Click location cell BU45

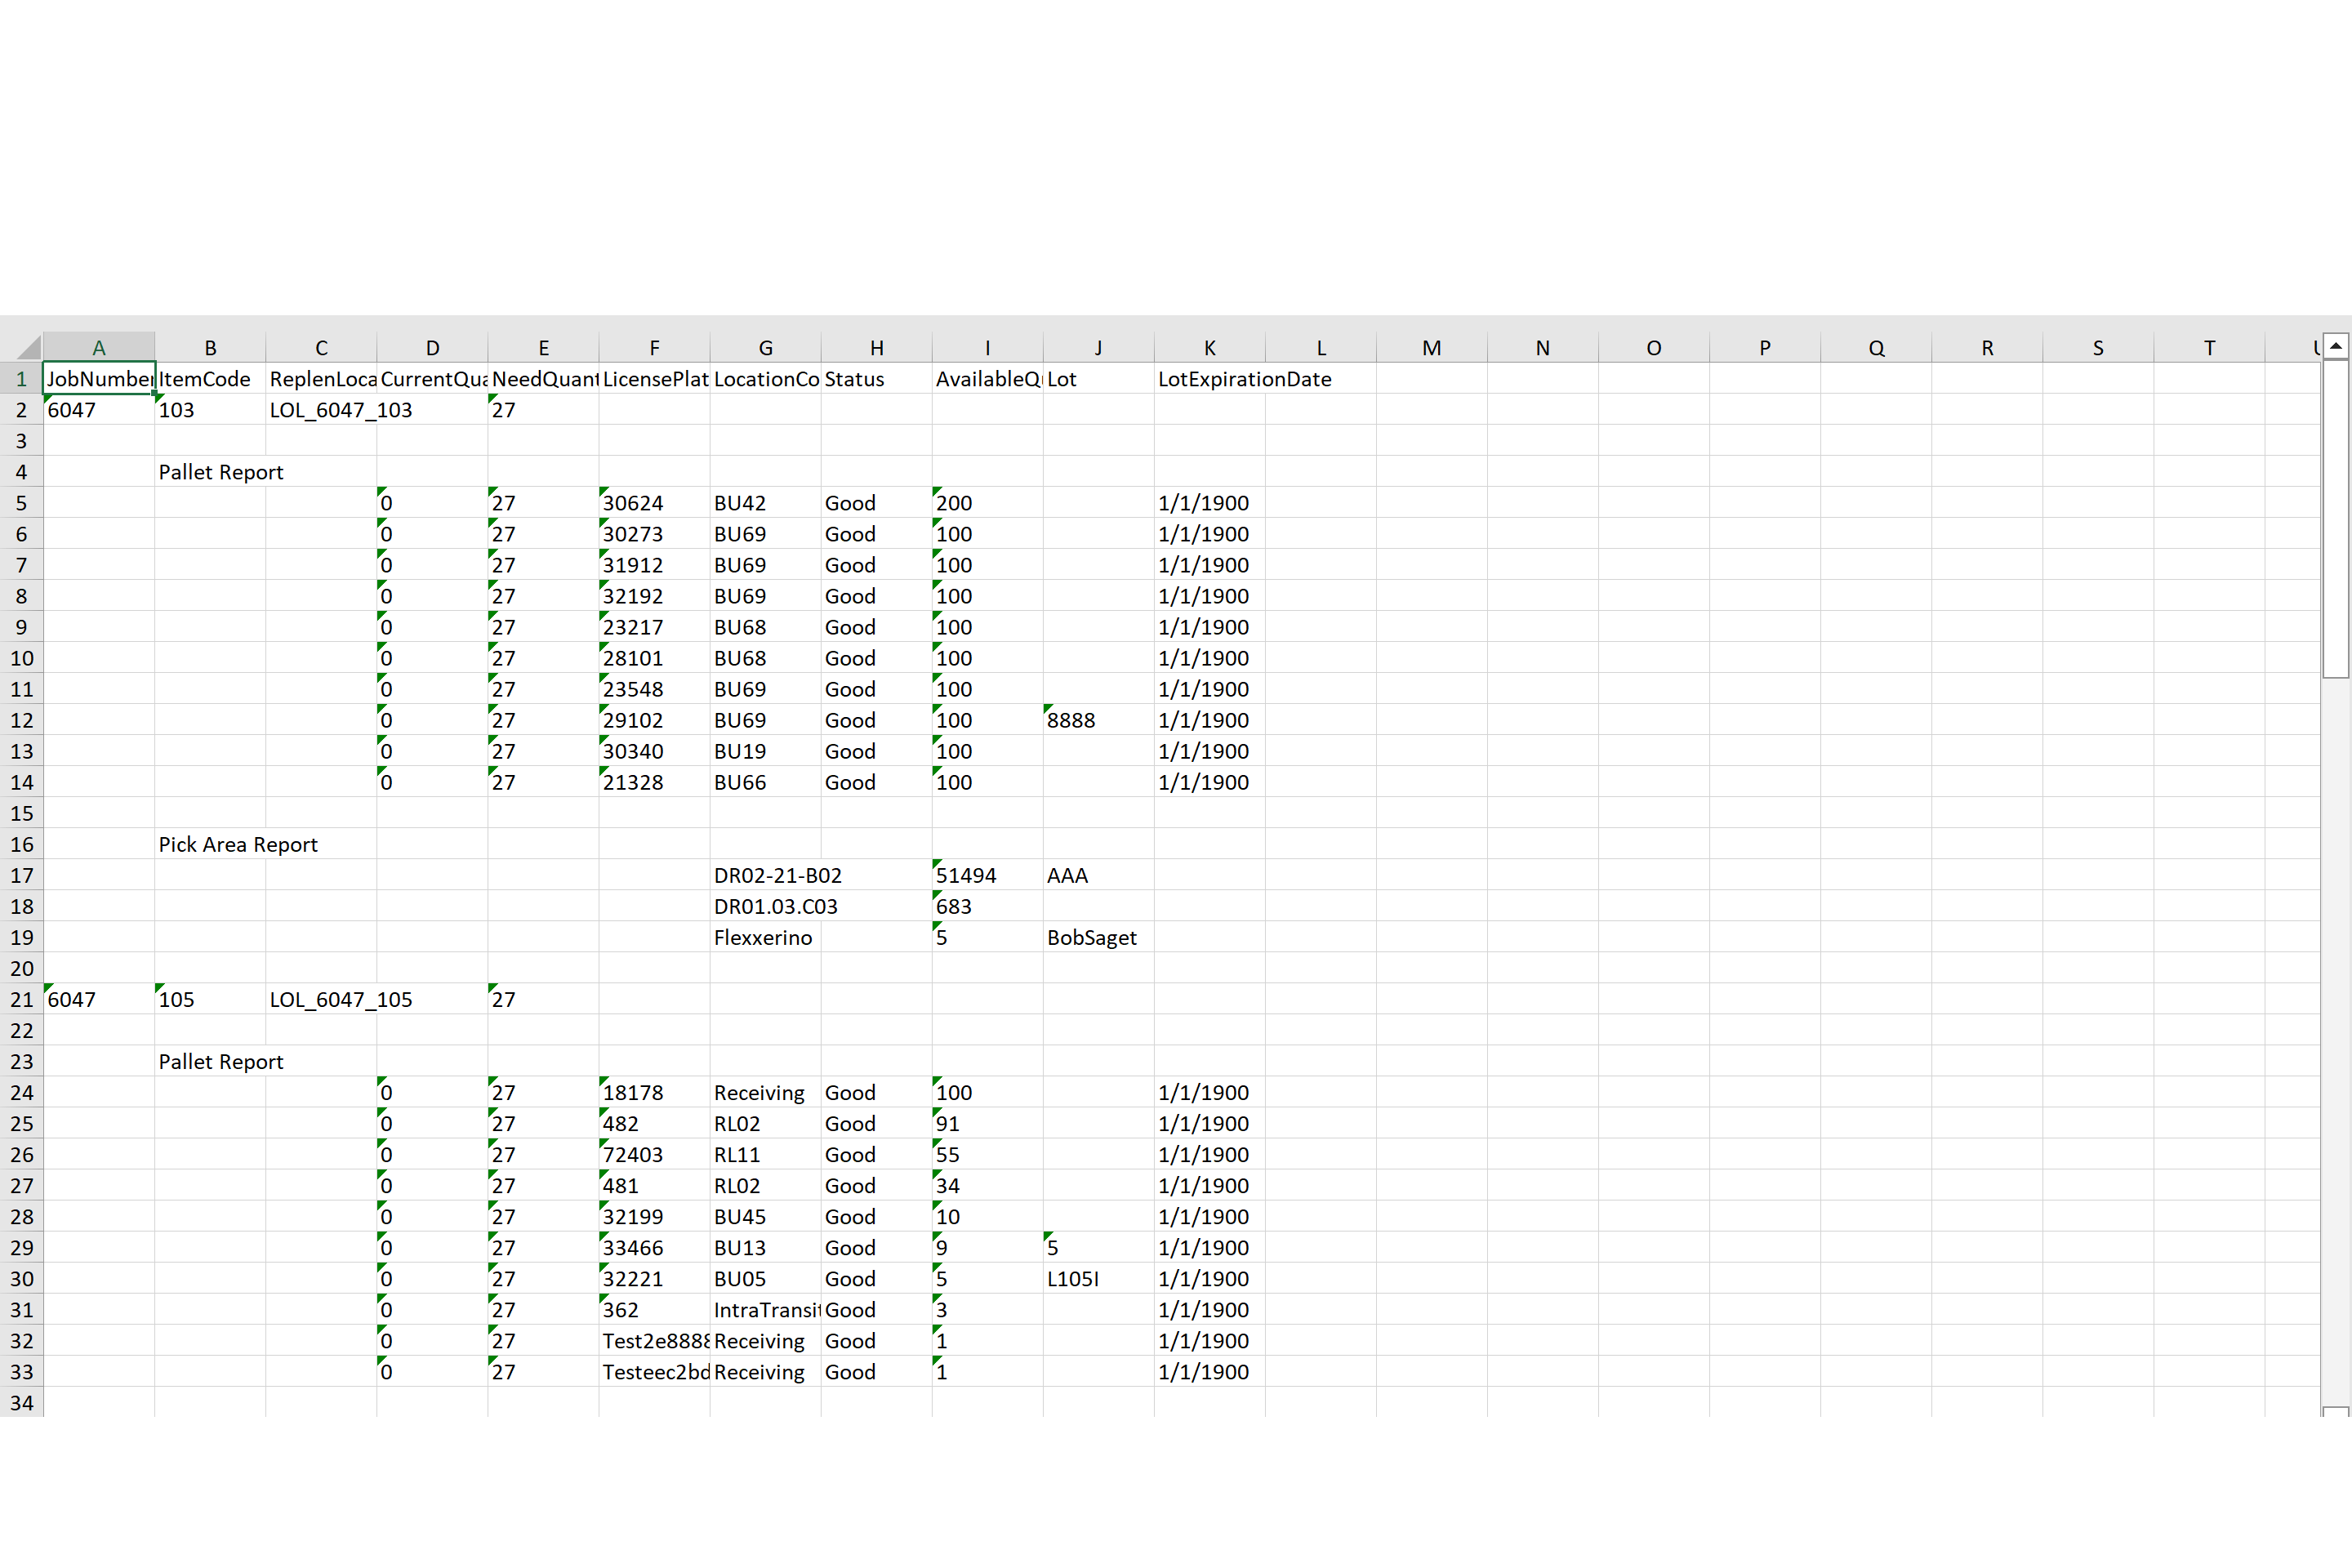coord(765,1216)
